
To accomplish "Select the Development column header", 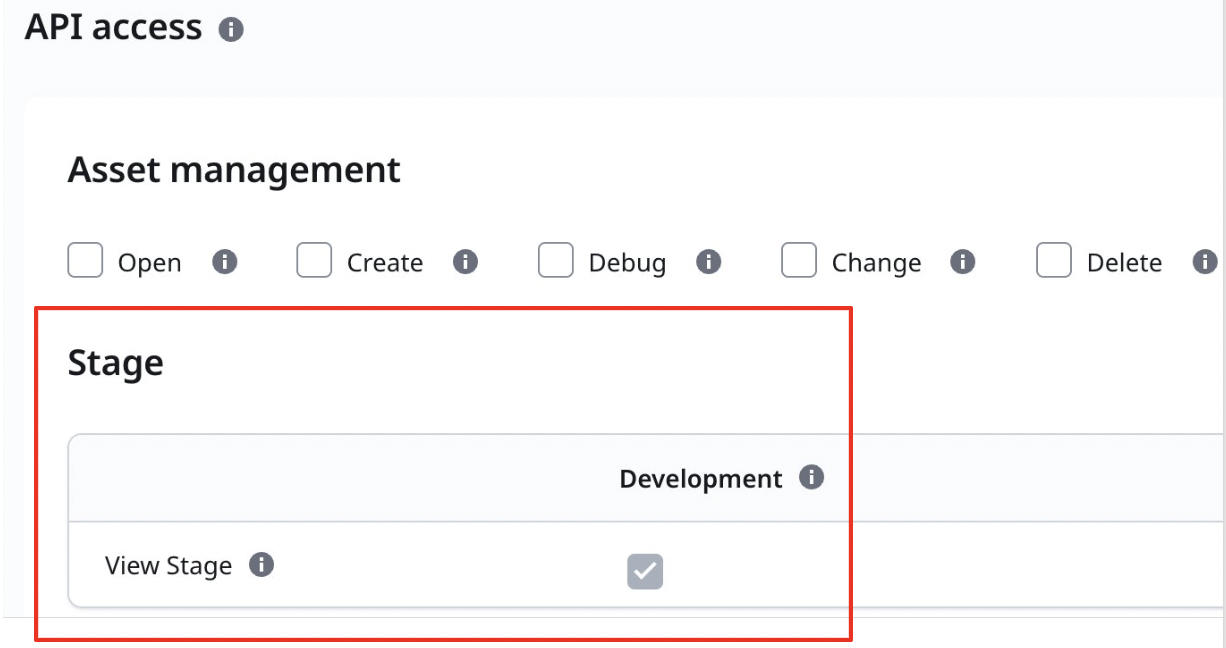I will coord(700,479).
